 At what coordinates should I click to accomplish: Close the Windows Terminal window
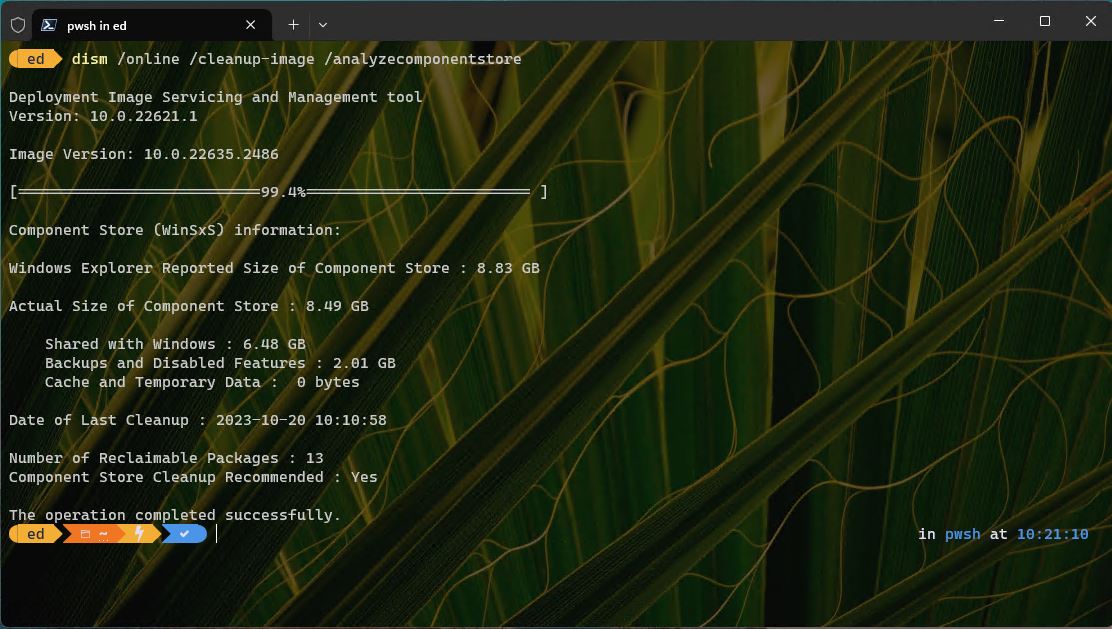pyautogui.click(x=1090, y=22)
